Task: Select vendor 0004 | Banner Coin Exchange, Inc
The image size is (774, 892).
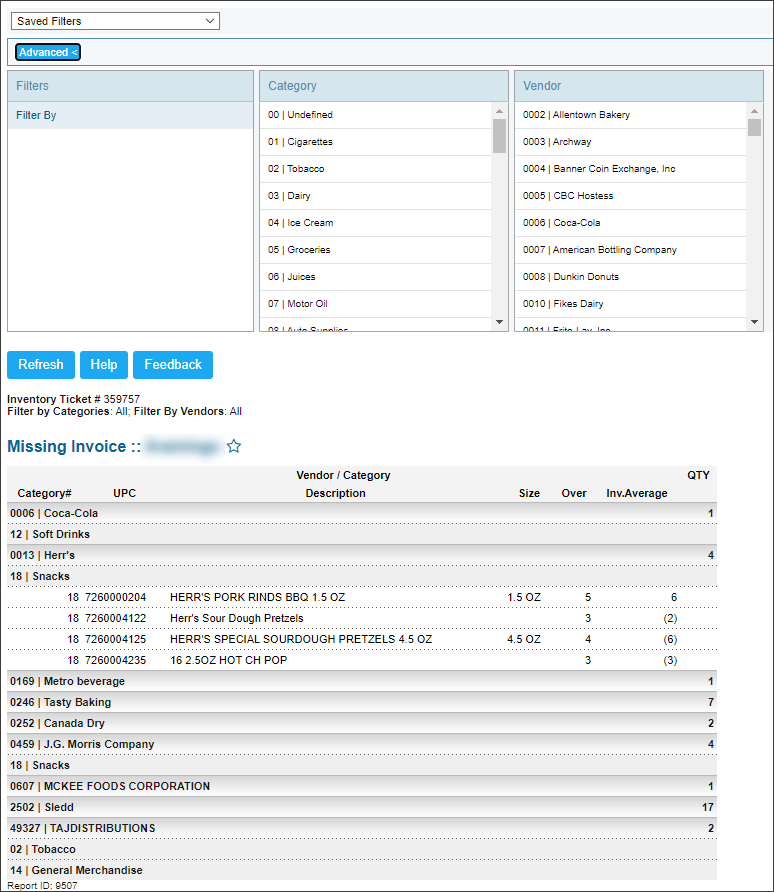Action: (630, 169)
